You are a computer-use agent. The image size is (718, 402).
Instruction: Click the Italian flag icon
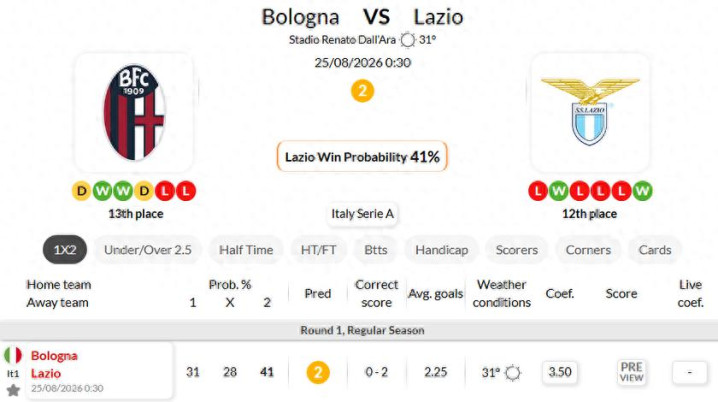pyautogui.click(x=13, y=355)
